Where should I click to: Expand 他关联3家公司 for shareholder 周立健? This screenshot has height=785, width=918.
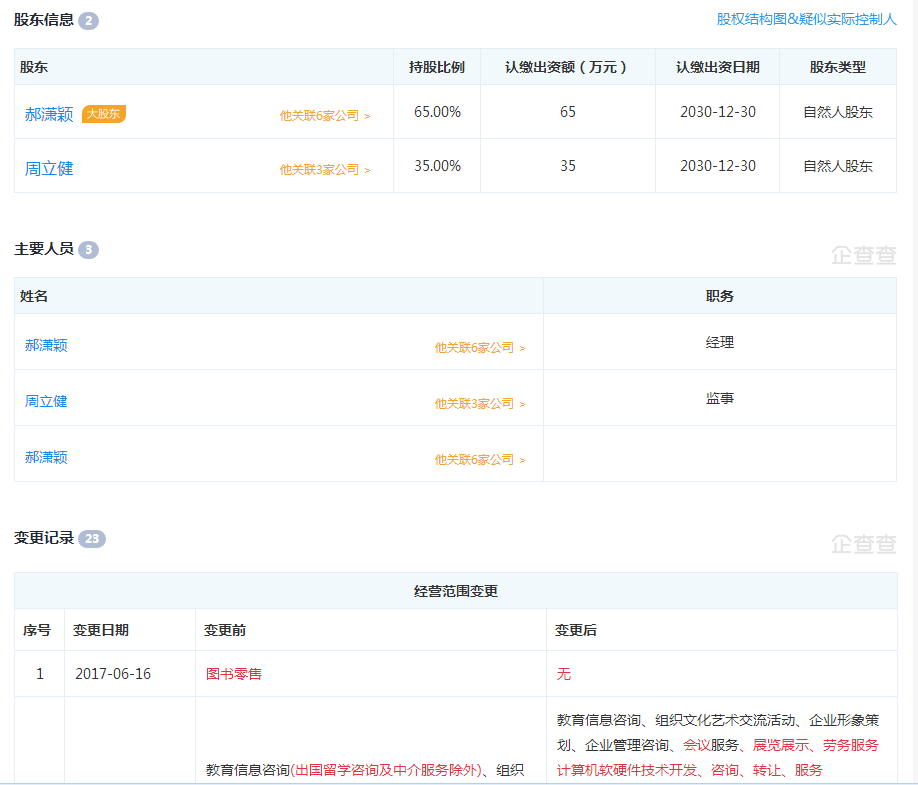tap(322, 168)
